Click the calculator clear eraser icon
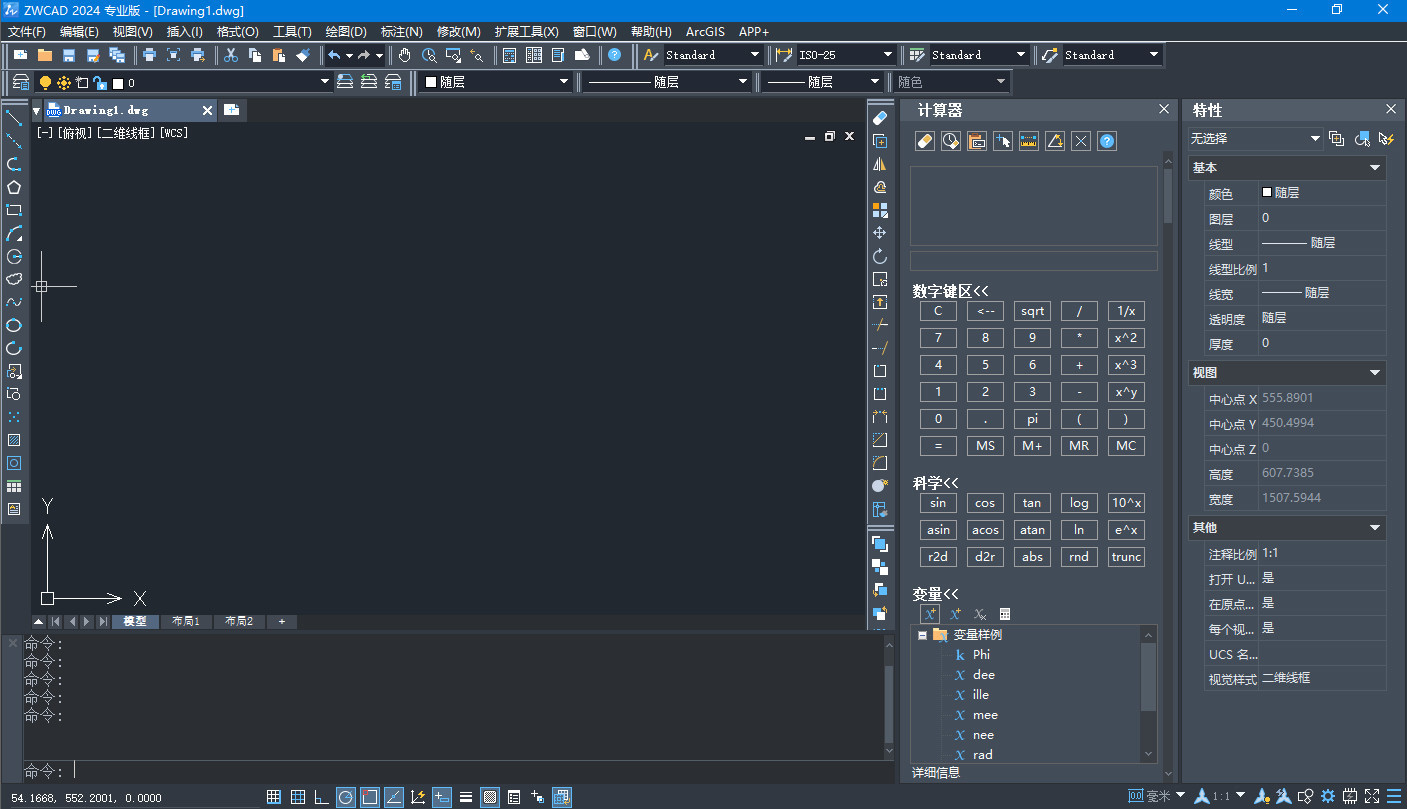 [x=924, y=141]
